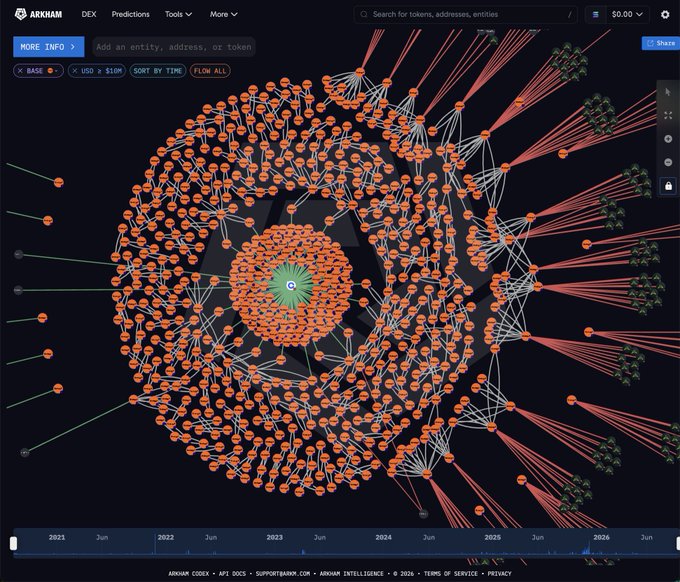Zoom in with the plus icon
The height and width of the screenshot is (582, 680).
coord(668,139)
